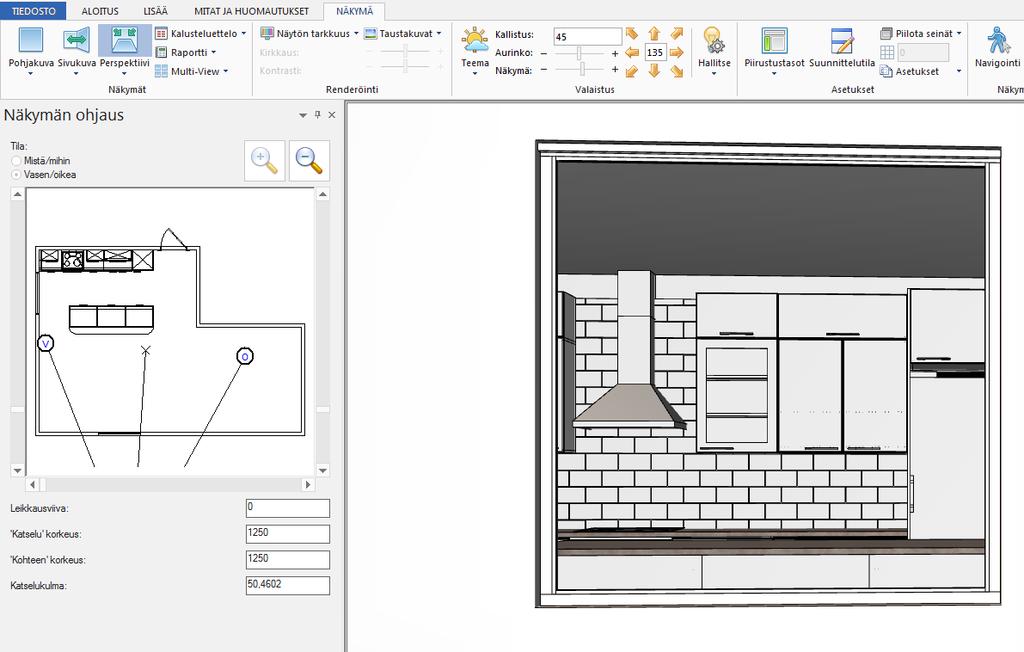Click the up-left light direction arrow

632,33
